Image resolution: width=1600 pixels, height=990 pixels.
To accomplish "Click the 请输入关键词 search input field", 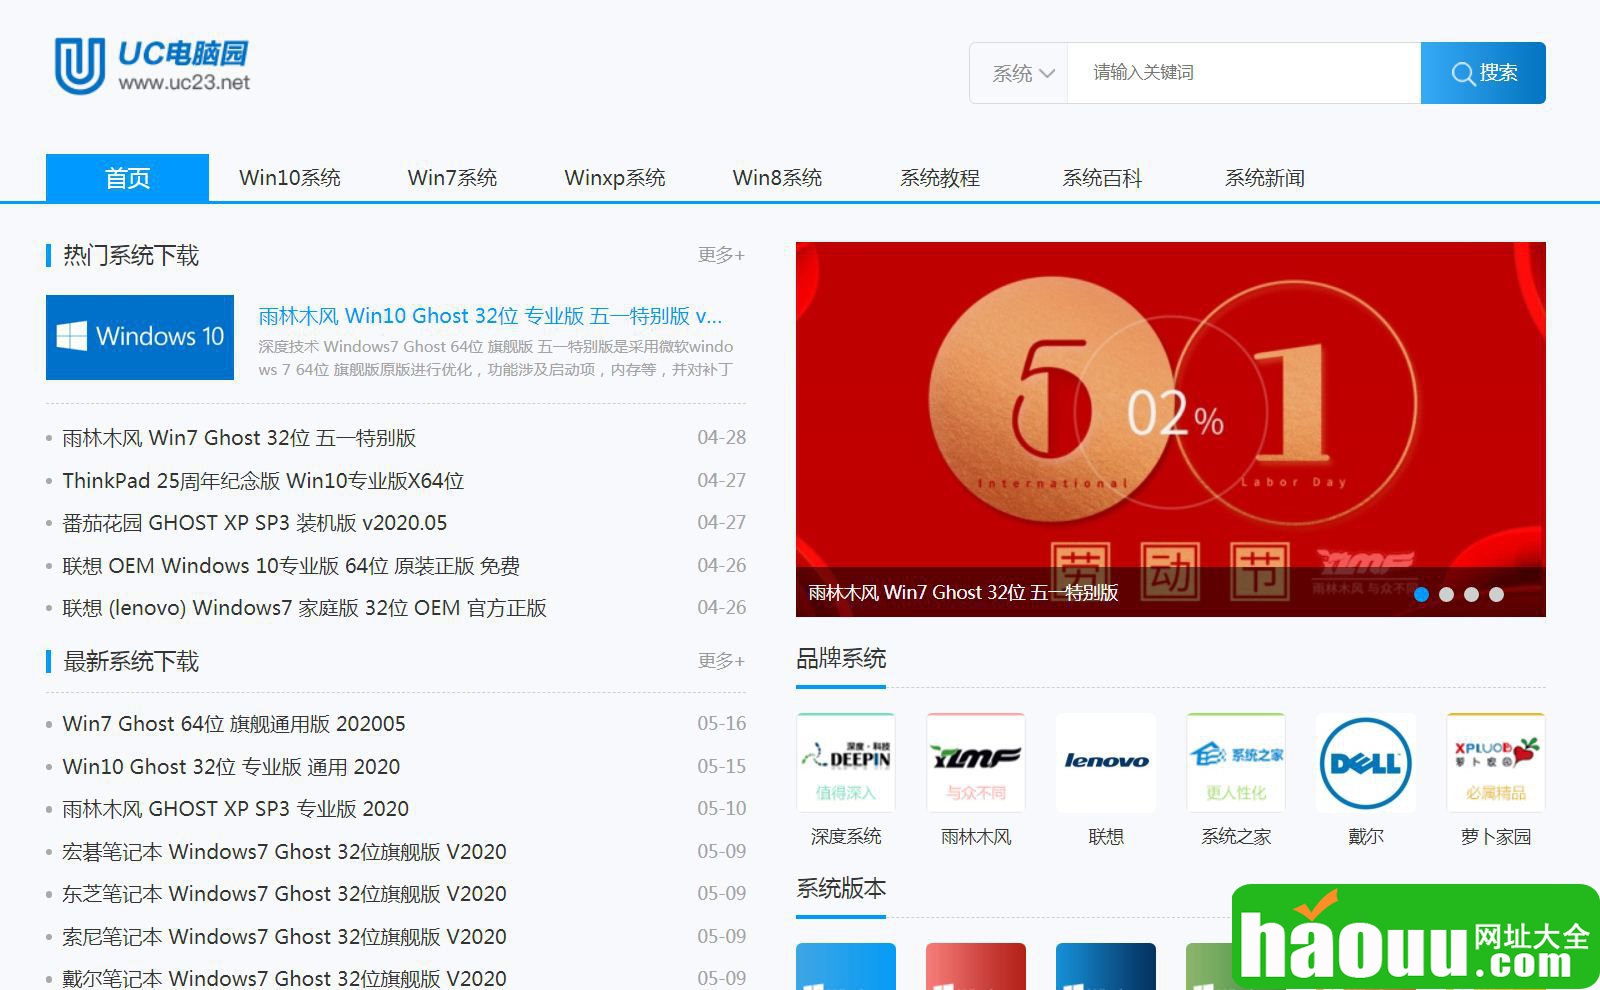I will [x=1243, y=73].
